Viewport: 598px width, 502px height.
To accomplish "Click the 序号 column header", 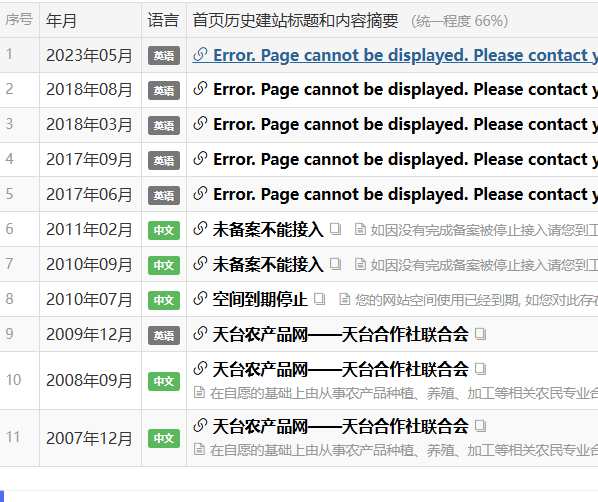I will 19,19.
